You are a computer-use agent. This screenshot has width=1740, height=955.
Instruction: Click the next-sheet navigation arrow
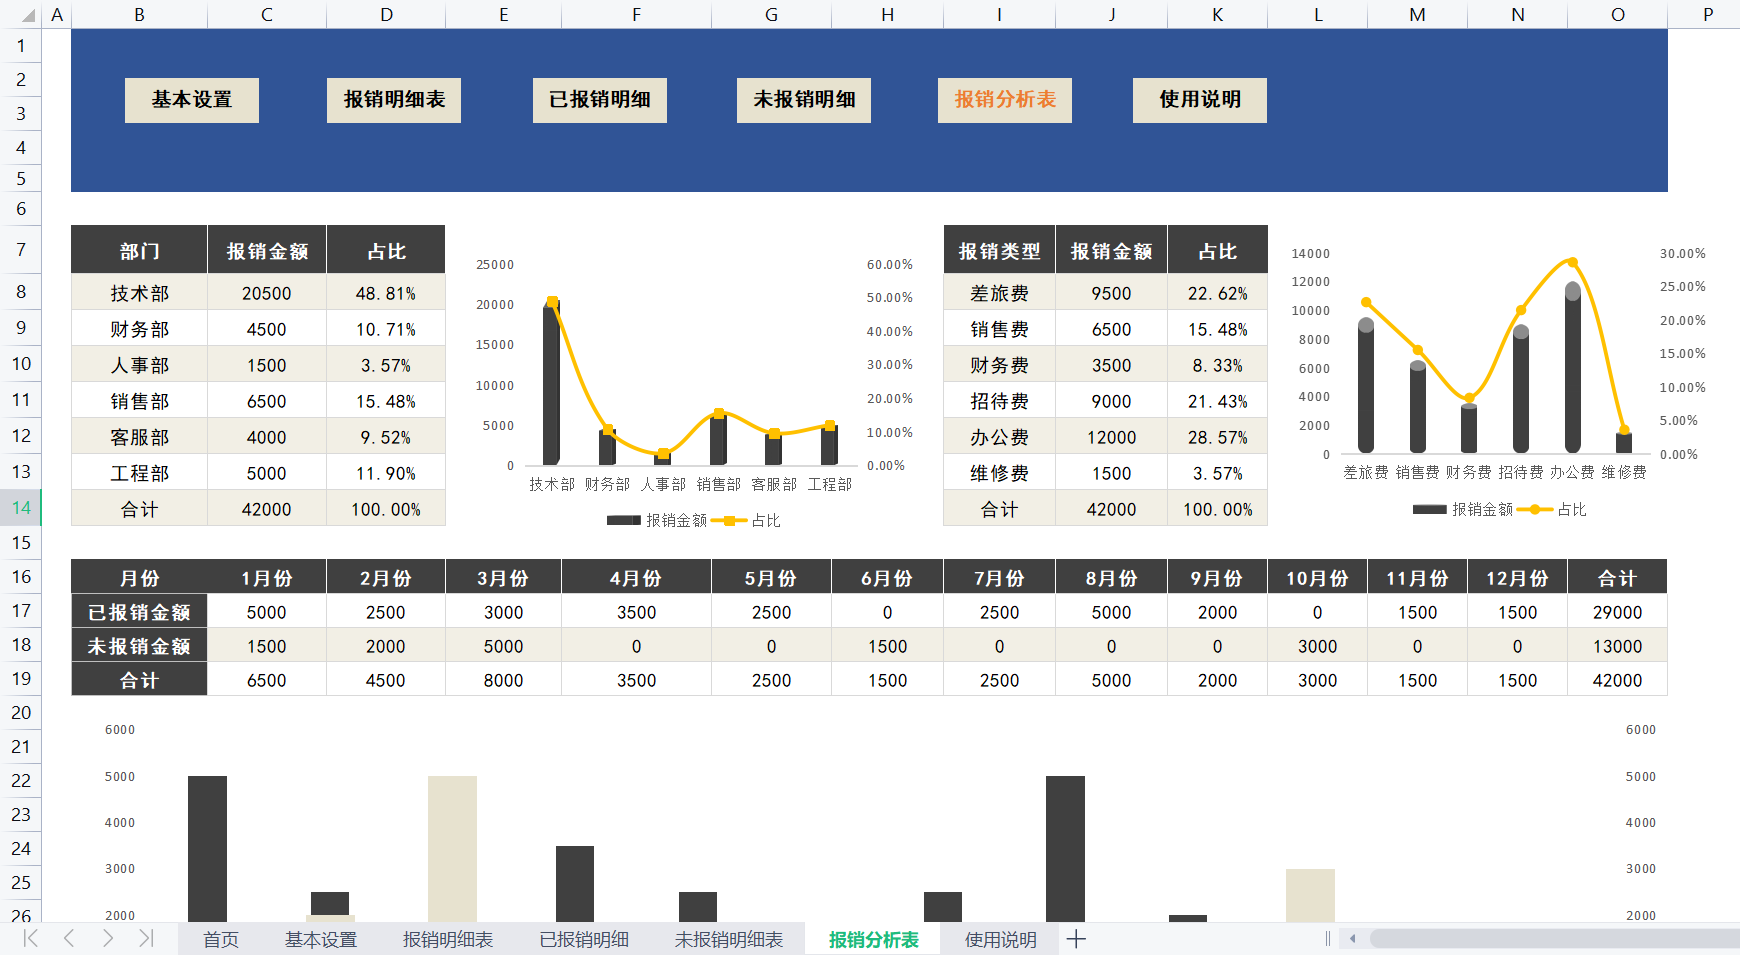click(108, 939)
